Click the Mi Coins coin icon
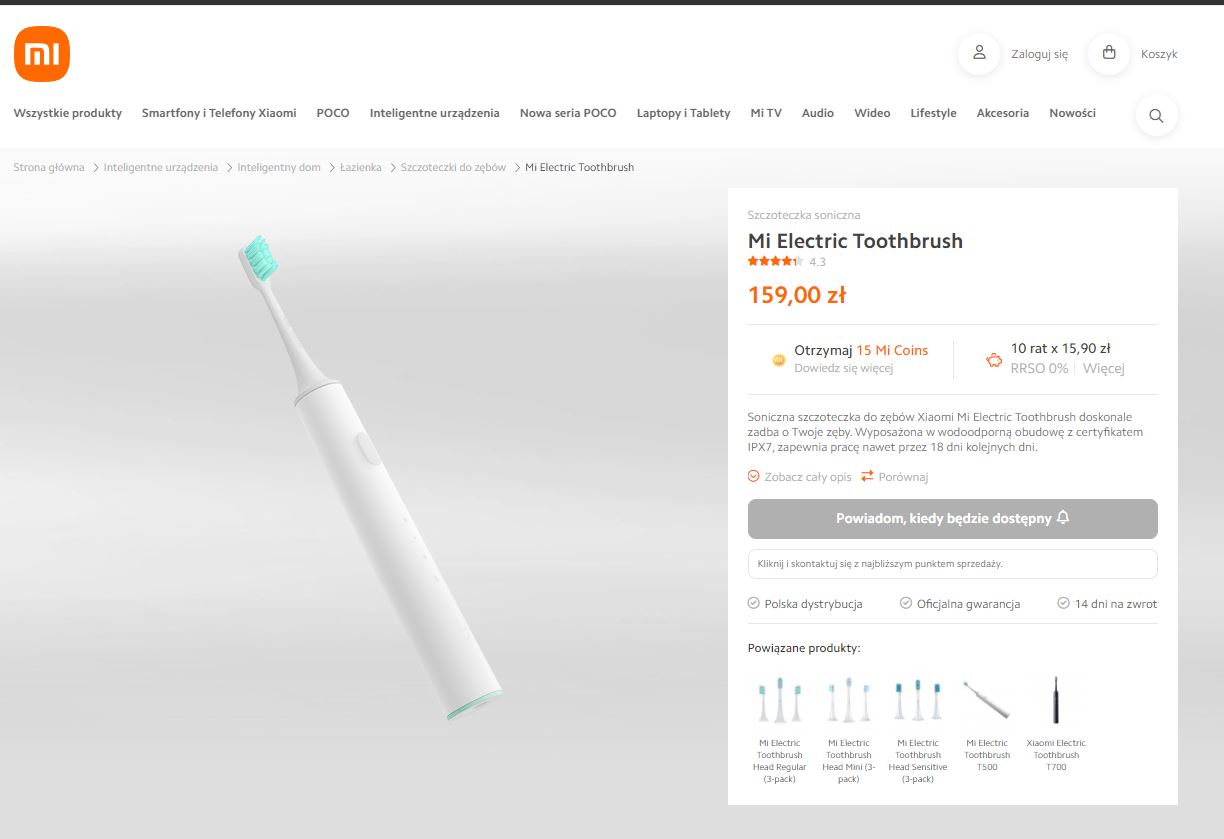Viewport: 1224px width, 839px height. [779, 360]
